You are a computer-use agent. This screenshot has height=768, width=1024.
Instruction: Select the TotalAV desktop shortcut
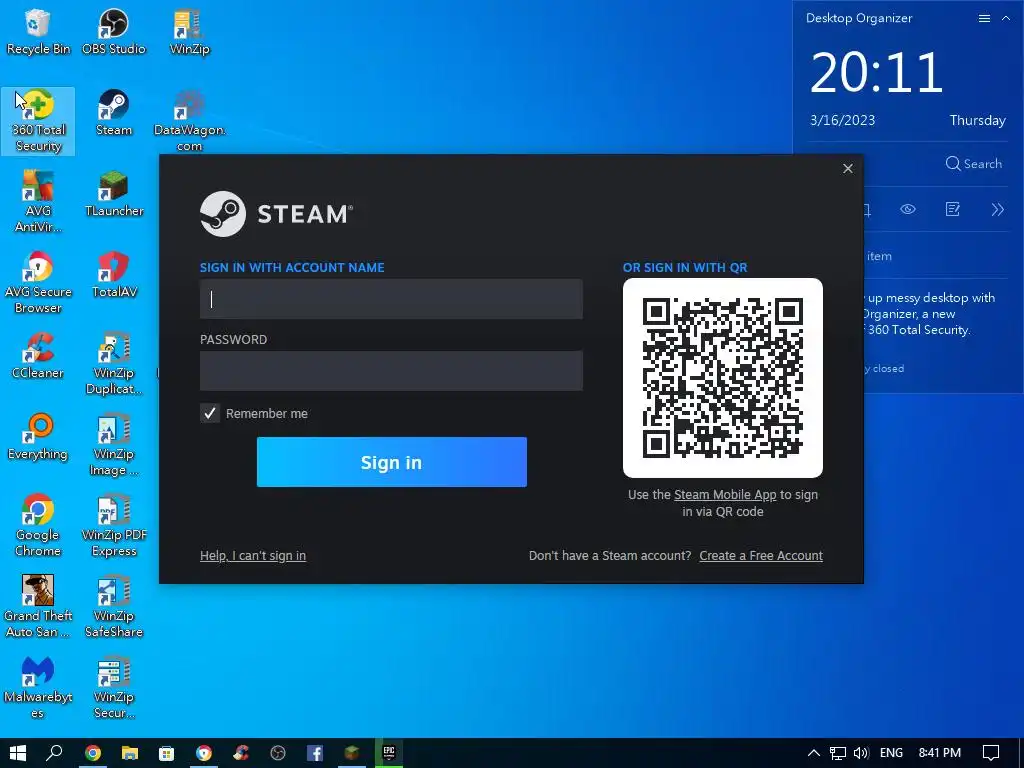tap(114, 275)
